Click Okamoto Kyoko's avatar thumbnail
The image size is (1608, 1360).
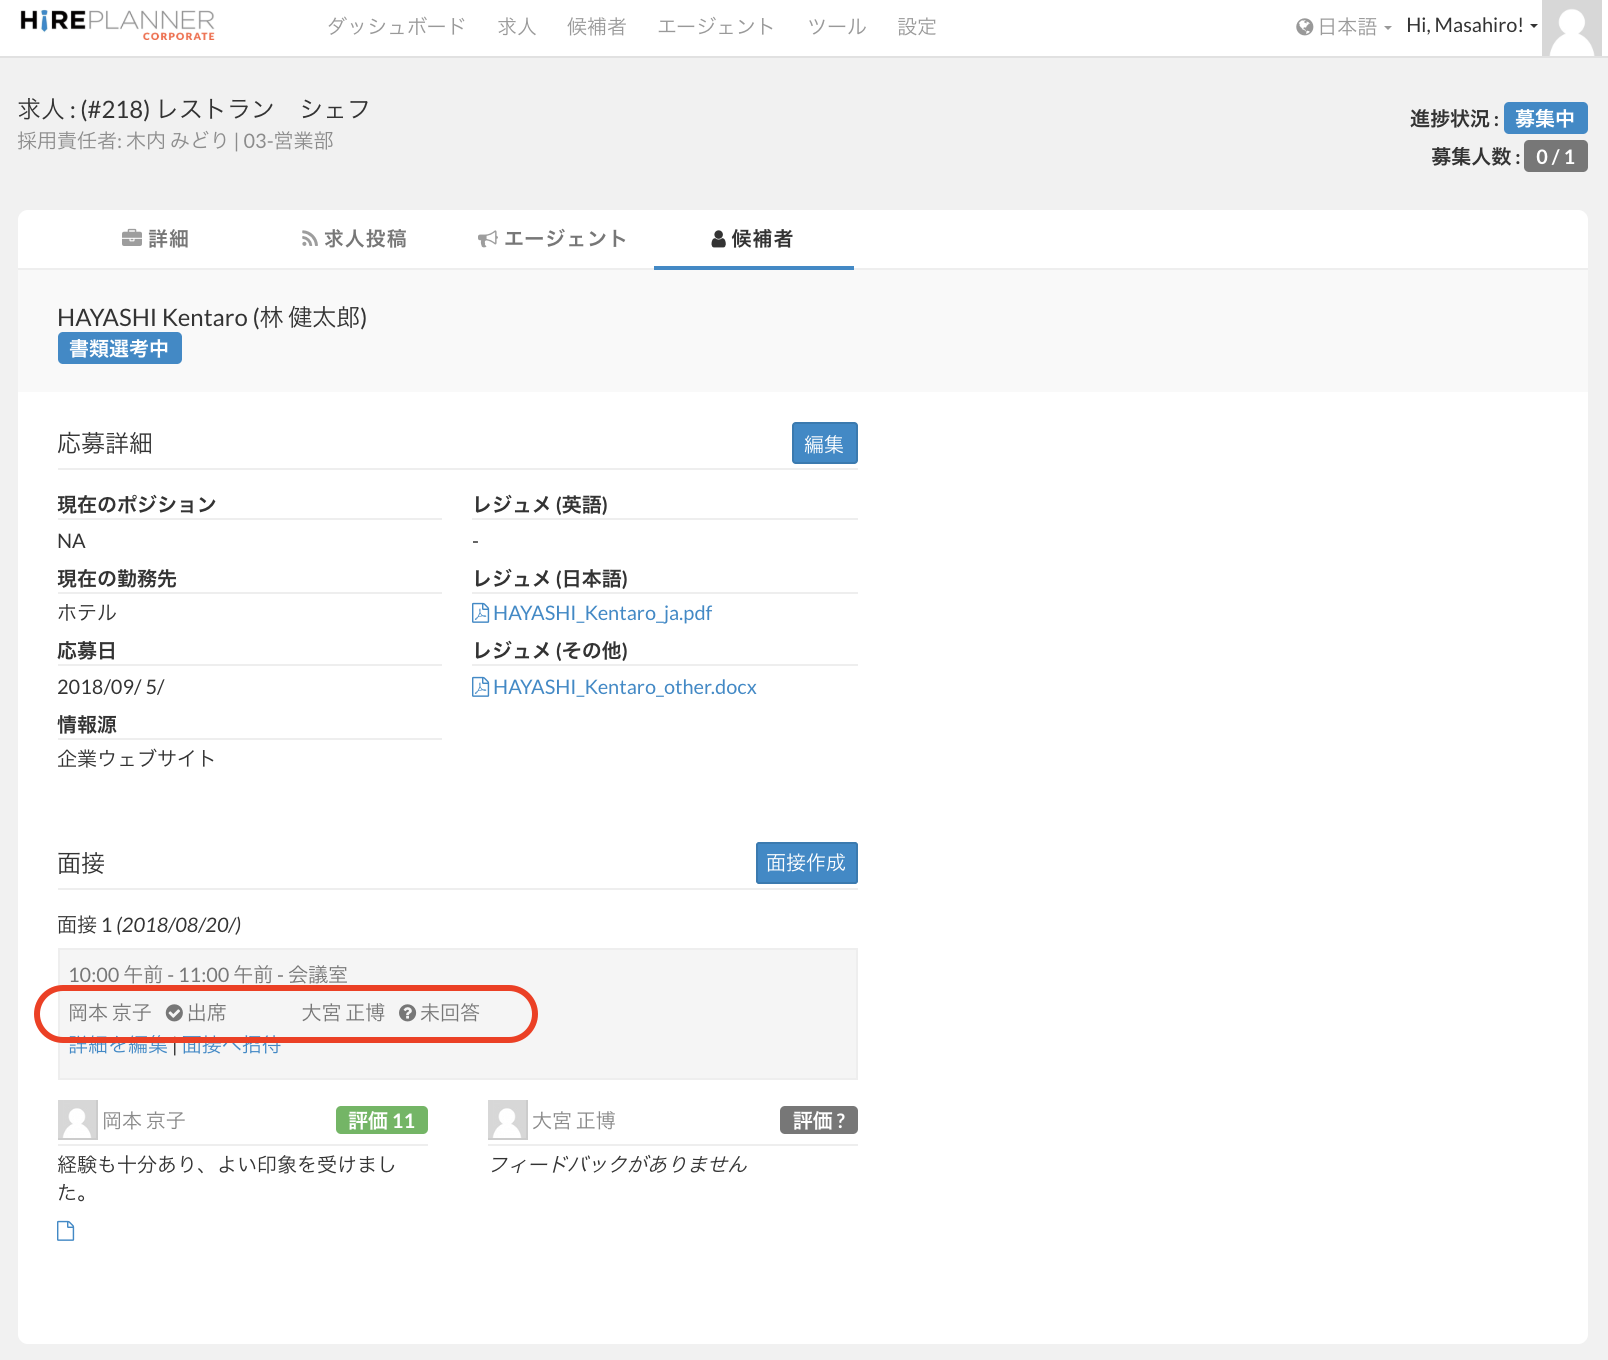point(77,1120)
